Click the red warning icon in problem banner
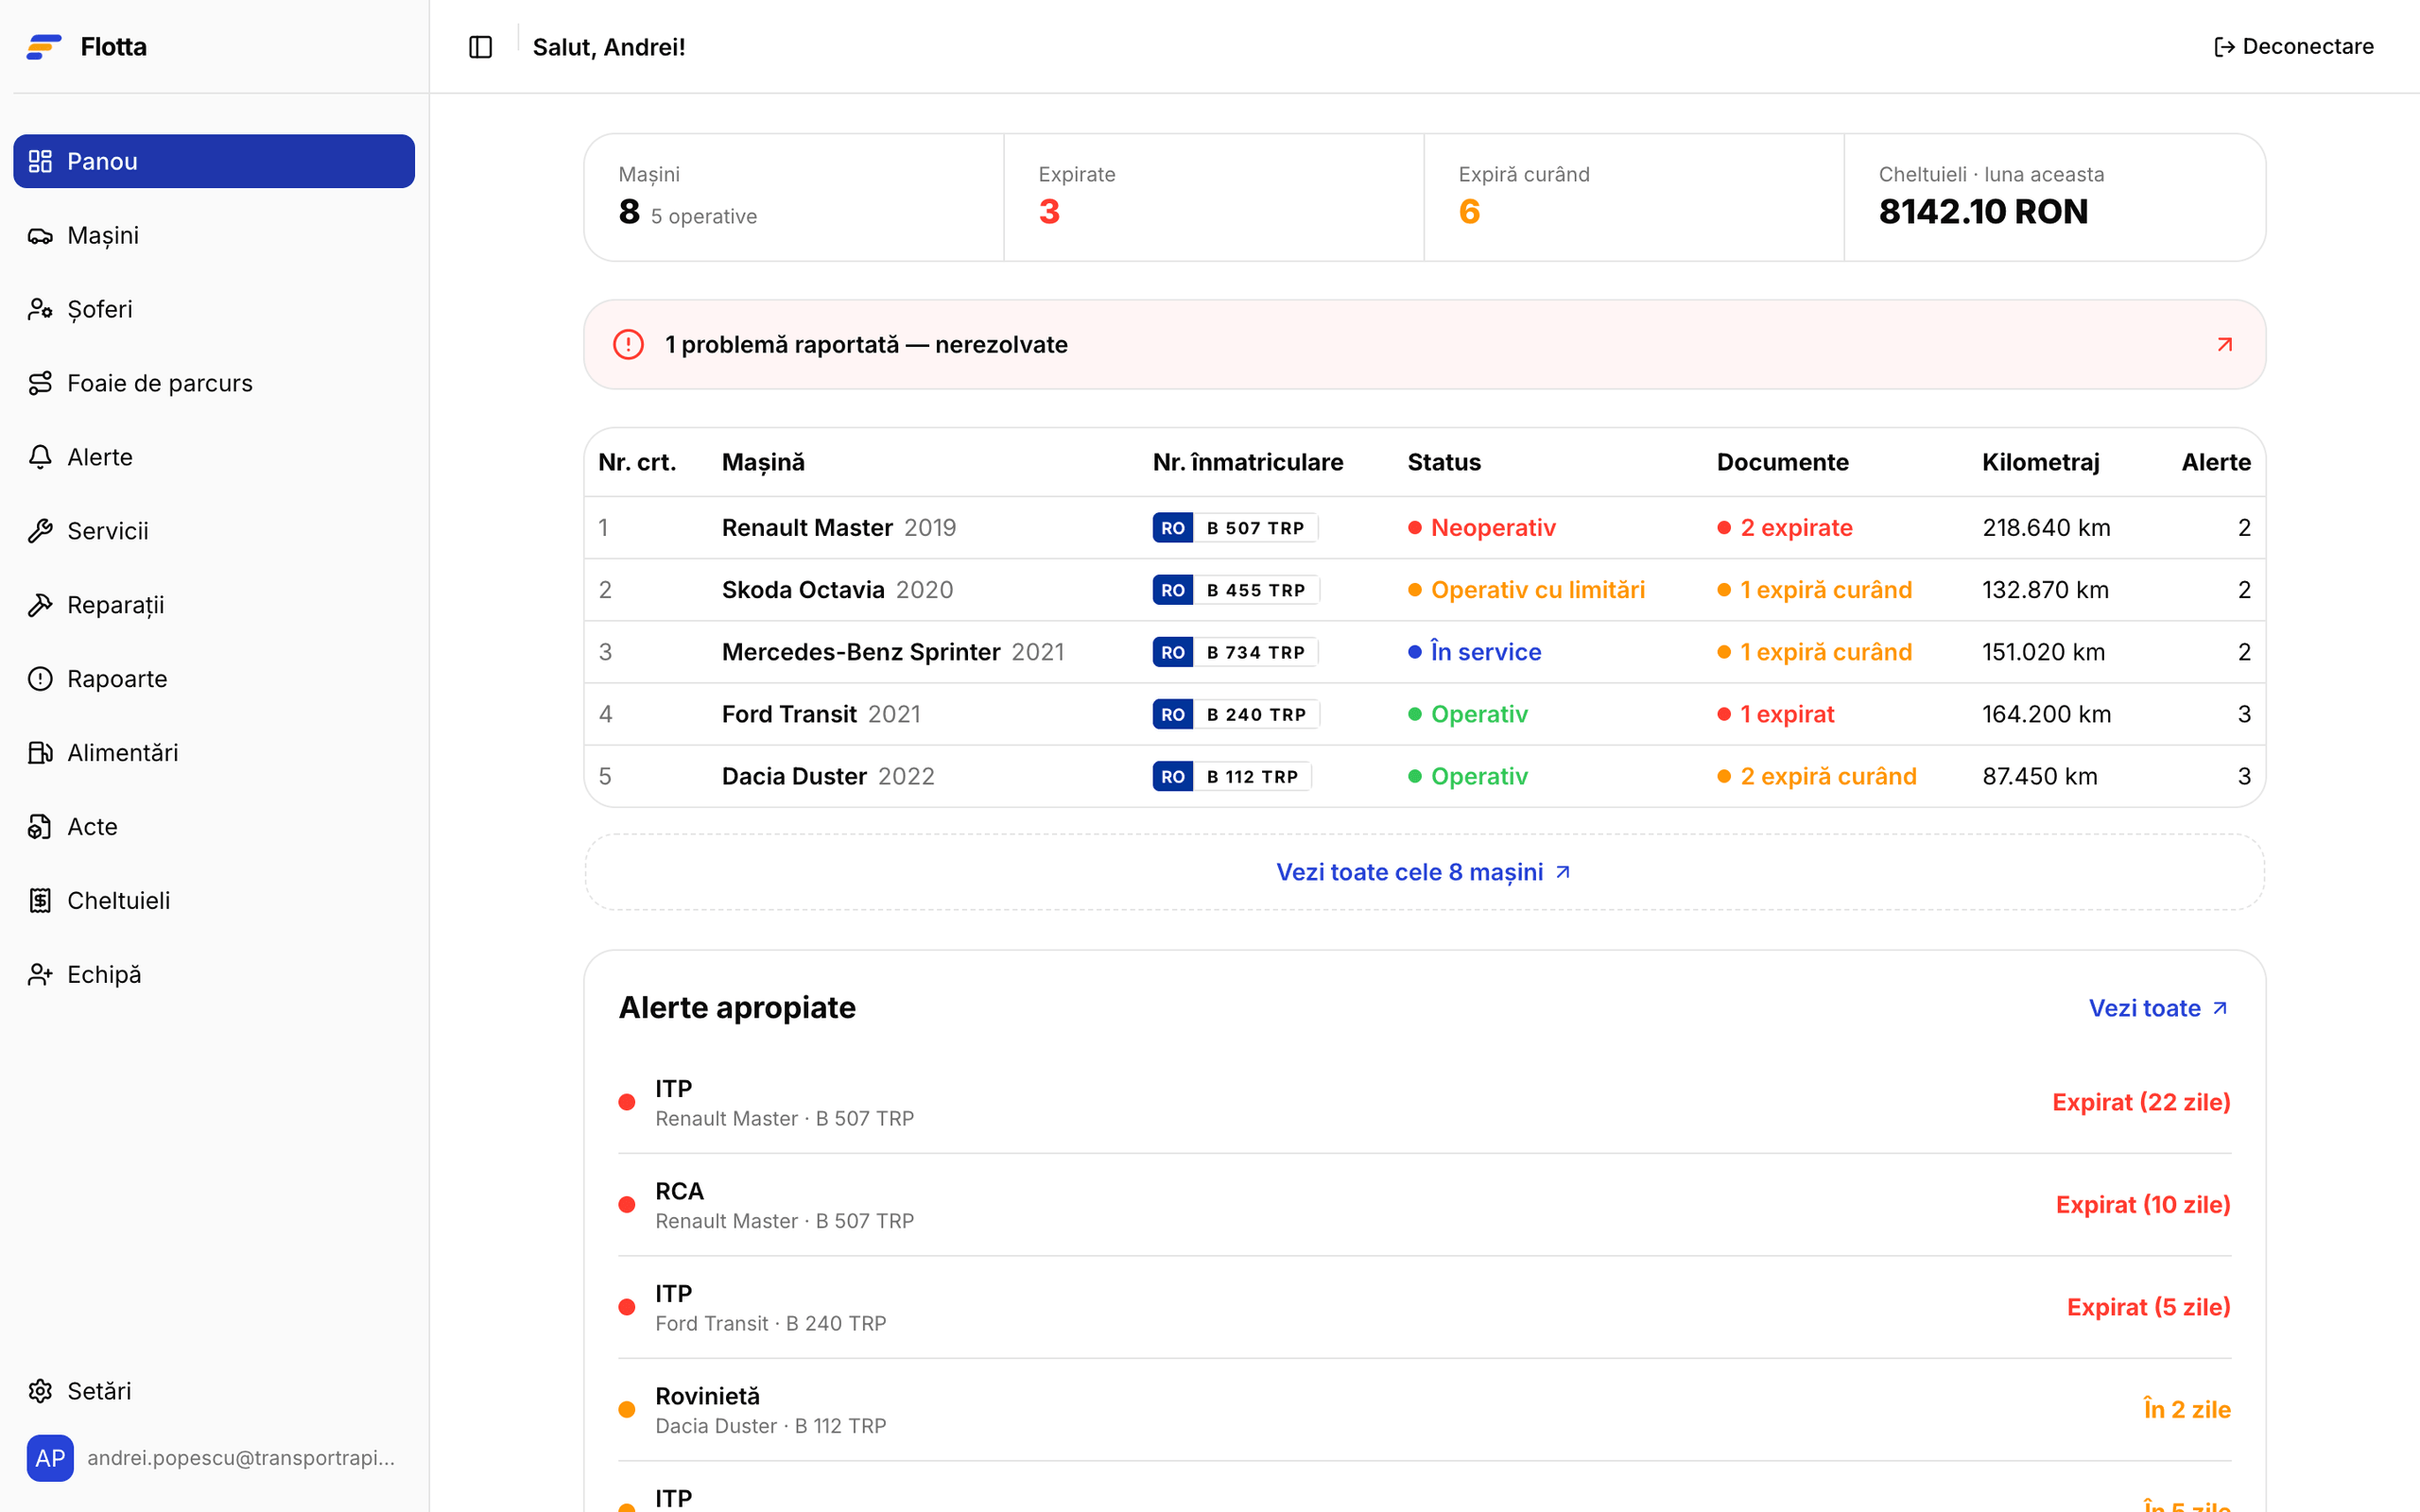This screenshot has height=1512, width=2420. (628, 345)
